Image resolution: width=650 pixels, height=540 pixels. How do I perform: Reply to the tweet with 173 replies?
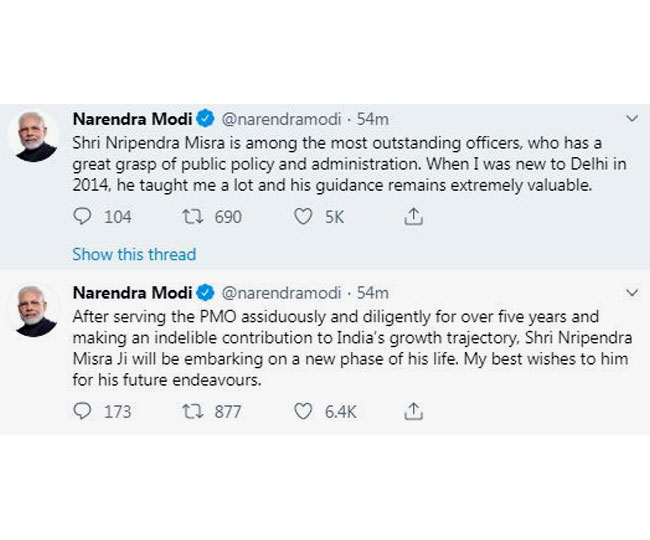(83, 411)
